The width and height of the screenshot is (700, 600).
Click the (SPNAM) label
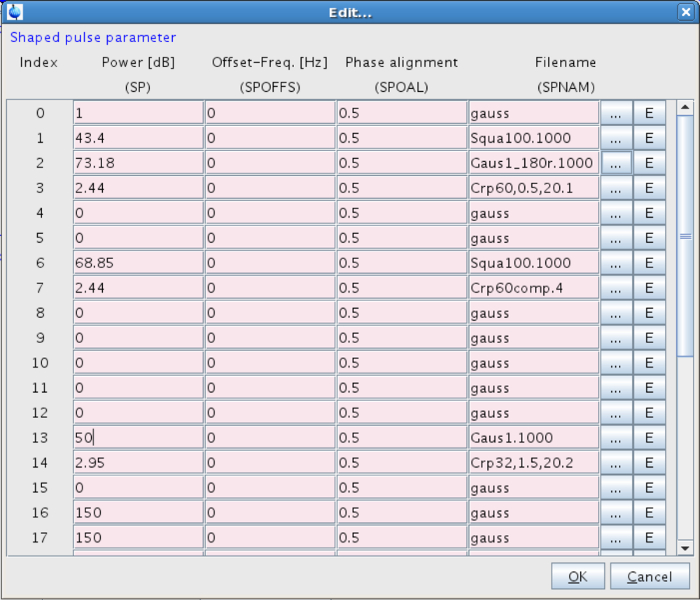tap(566, 87)
